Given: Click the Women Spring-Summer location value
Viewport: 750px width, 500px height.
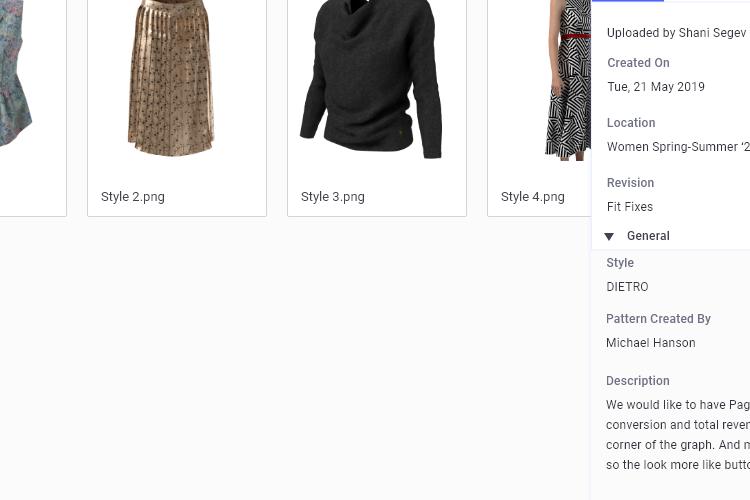Looking at the screenshot, I should tap(678, 146).
